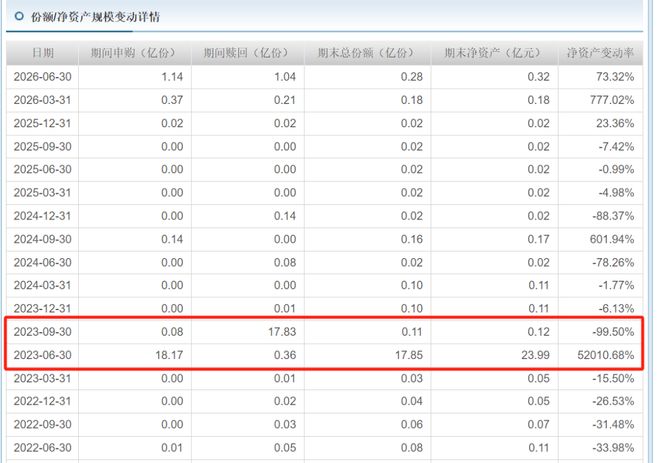Click the 2023-09-30 date in highlighted box
The width and height of the screenshot is (660, 463).
coord(43,332)
